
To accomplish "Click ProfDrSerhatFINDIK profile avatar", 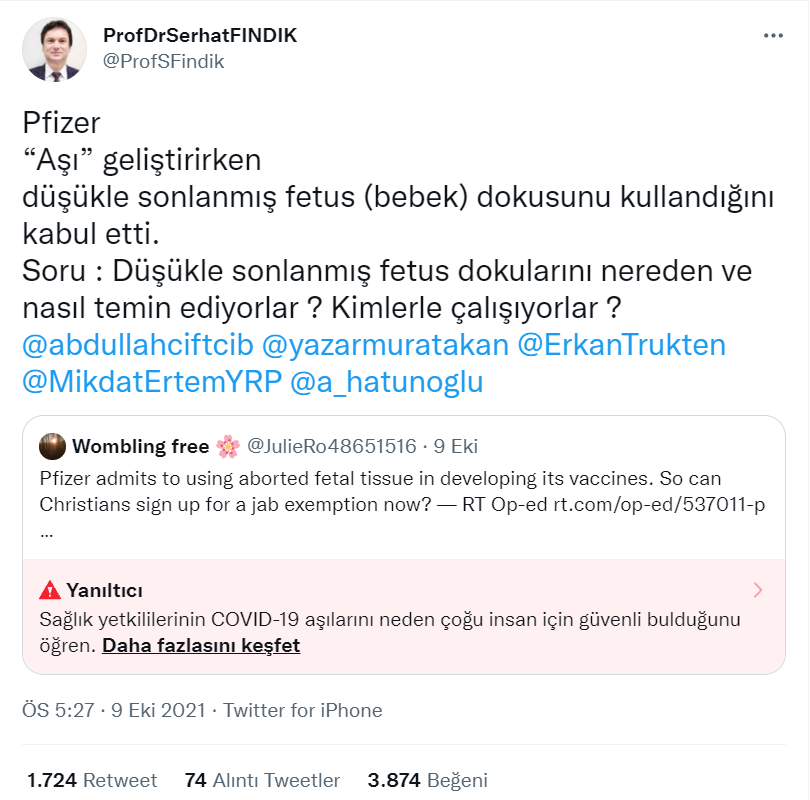I will point(56,48).
